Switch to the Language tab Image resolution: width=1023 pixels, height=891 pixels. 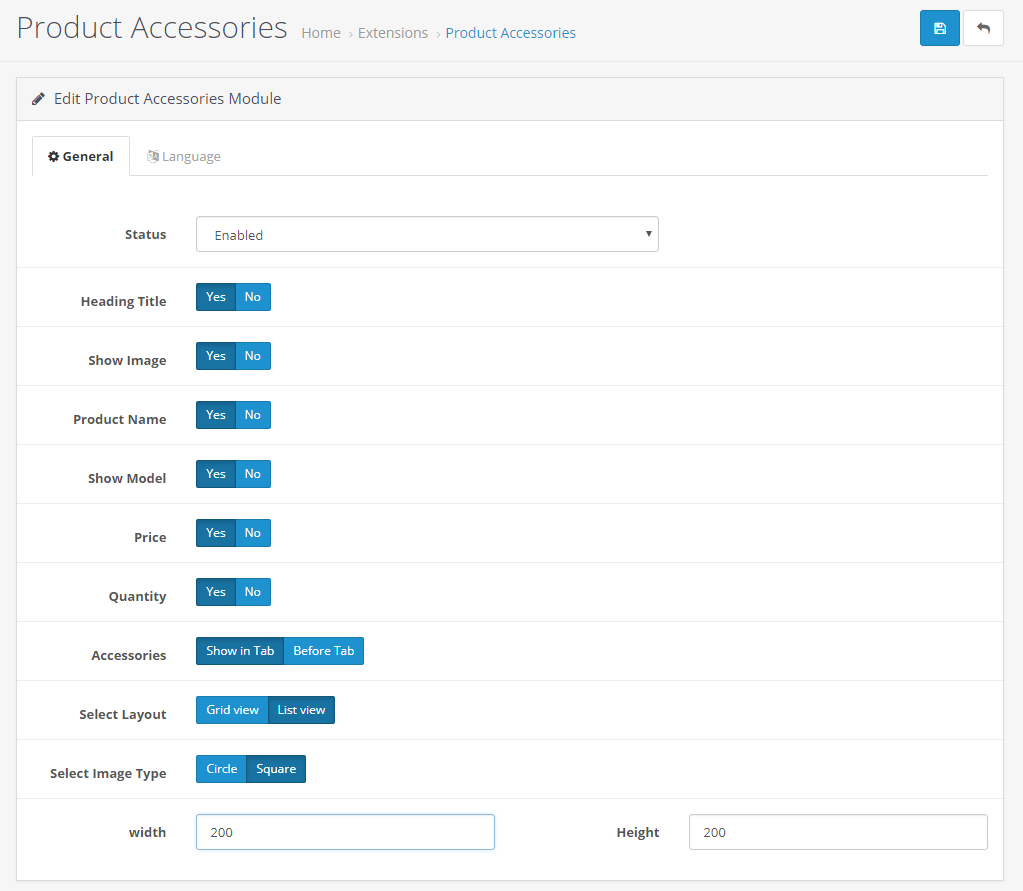coord(184,156)
